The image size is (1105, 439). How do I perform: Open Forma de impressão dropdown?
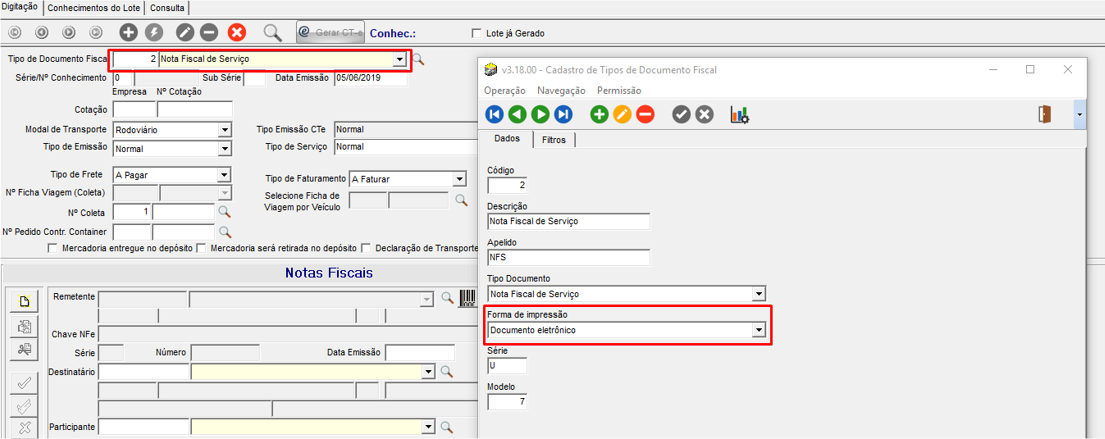(x=758, y=330)
